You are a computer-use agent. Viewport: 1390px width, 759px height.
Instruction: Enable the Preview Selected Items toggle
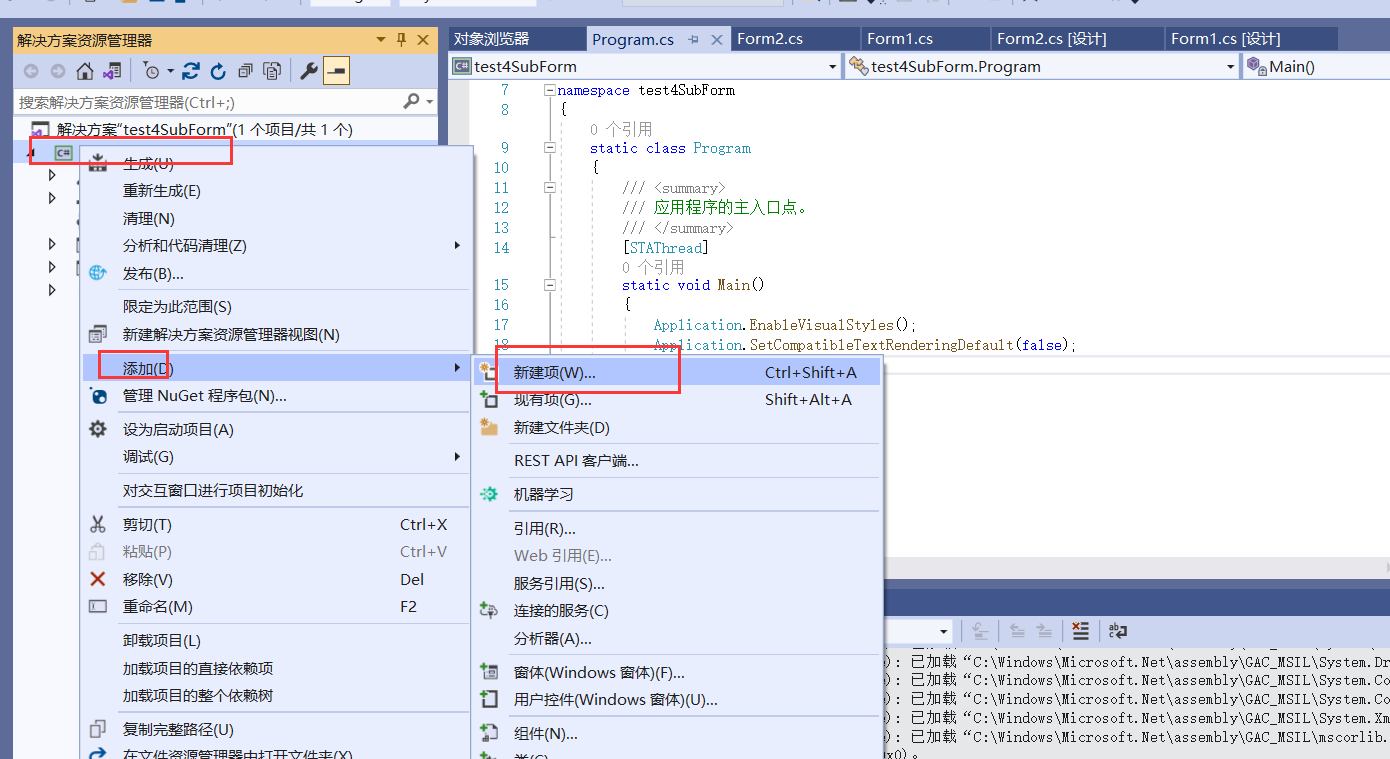point(336,70)
